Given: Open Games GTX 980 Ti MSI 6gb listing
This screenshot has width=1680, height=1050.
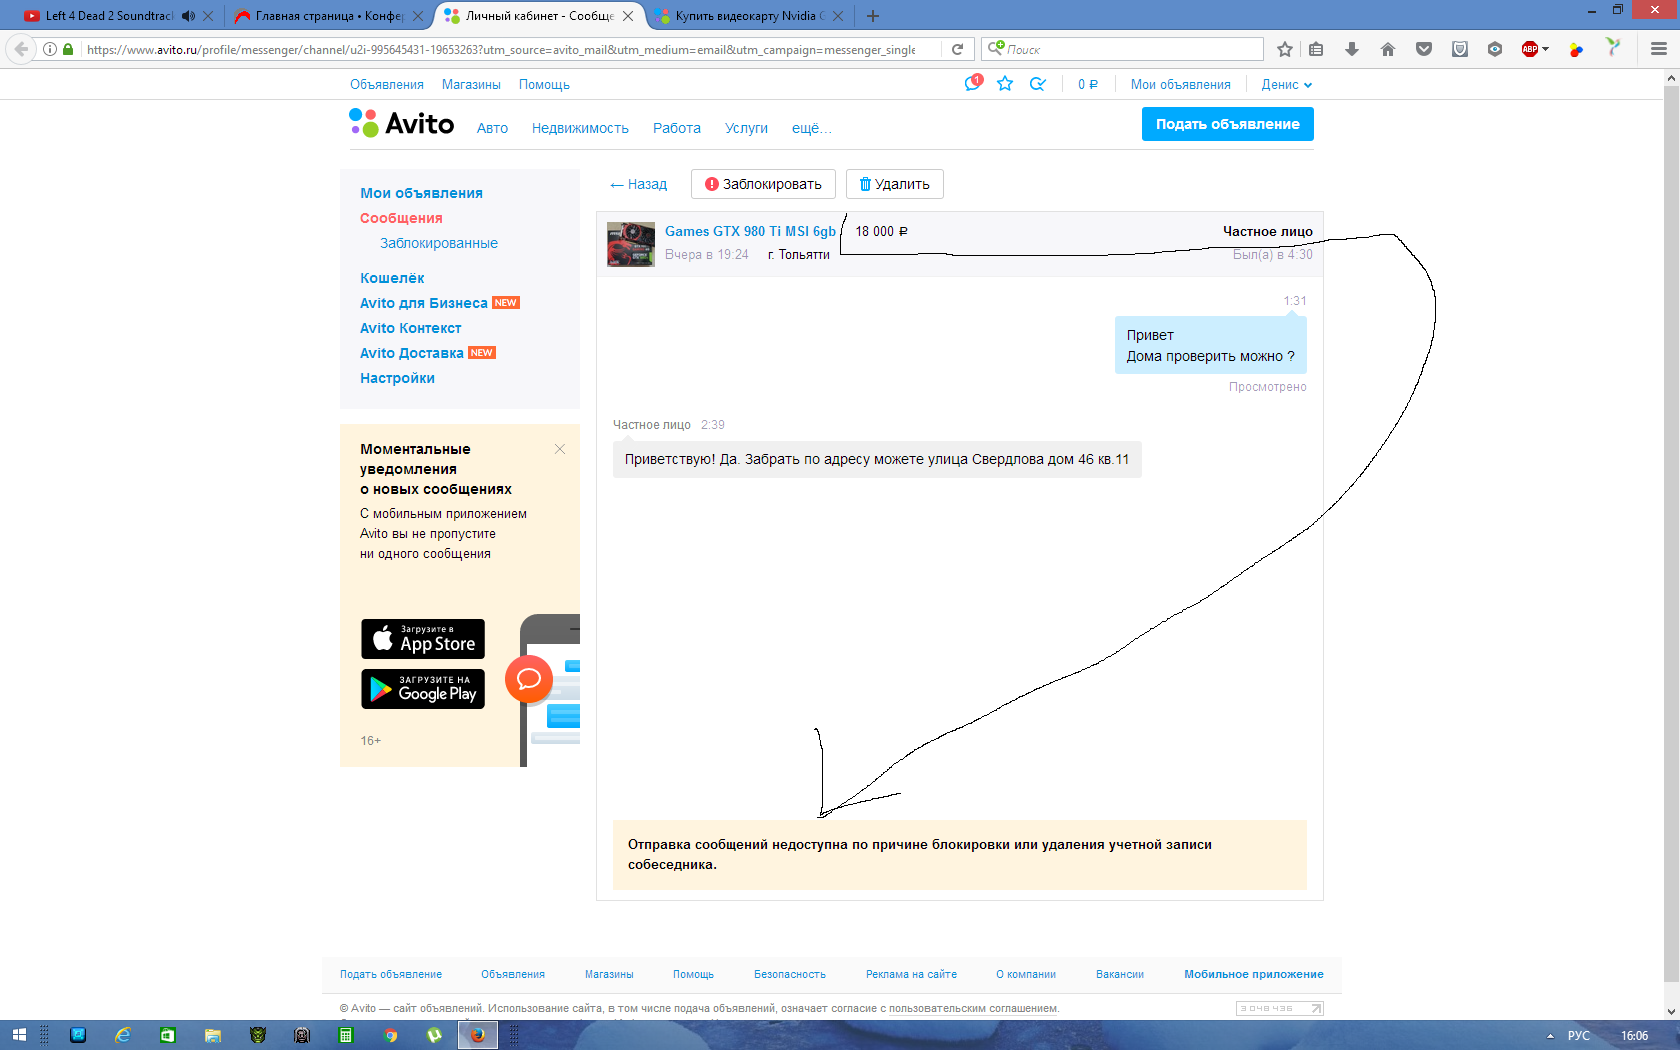Looking at the screenshot, I should click(x=750, y=231).
